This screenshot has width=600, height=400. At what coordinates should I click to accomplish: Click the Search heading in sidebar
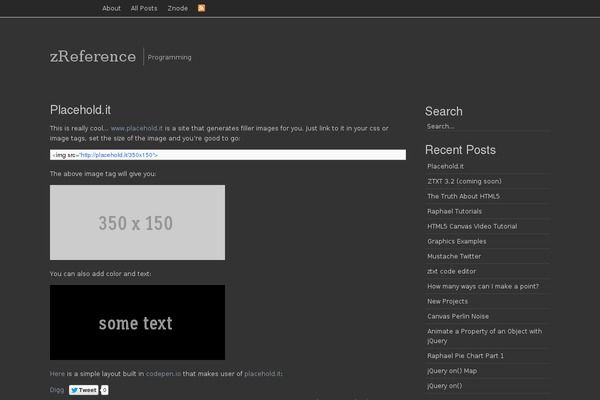[x=444, y=111]
